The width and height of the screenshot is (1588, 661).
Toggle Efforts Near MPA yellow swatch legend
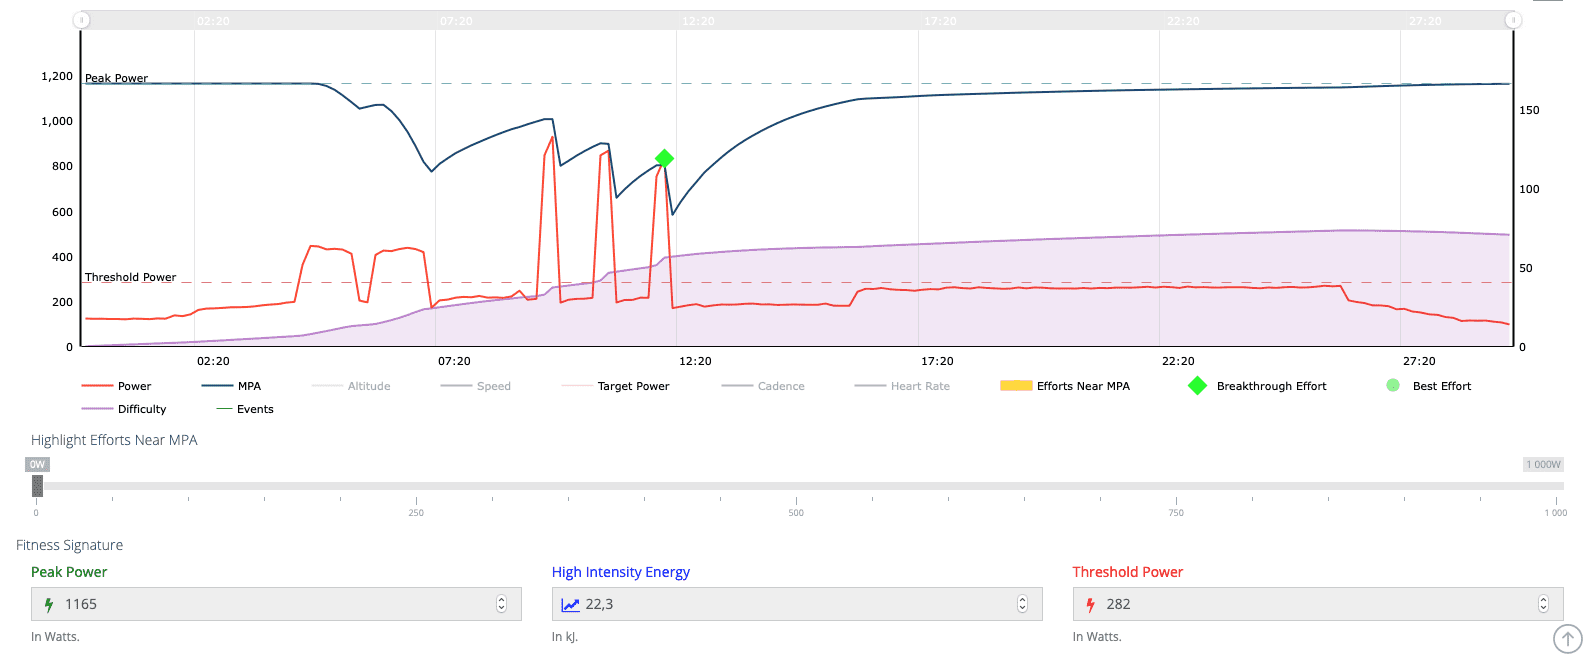click(x=1016, y=386)
